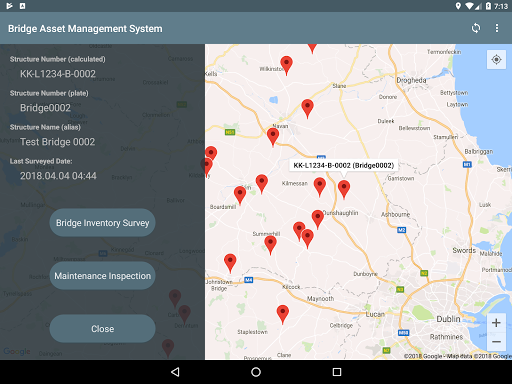
Task: Open the three-dot overflow menu
Action: (x=497, y=28)
